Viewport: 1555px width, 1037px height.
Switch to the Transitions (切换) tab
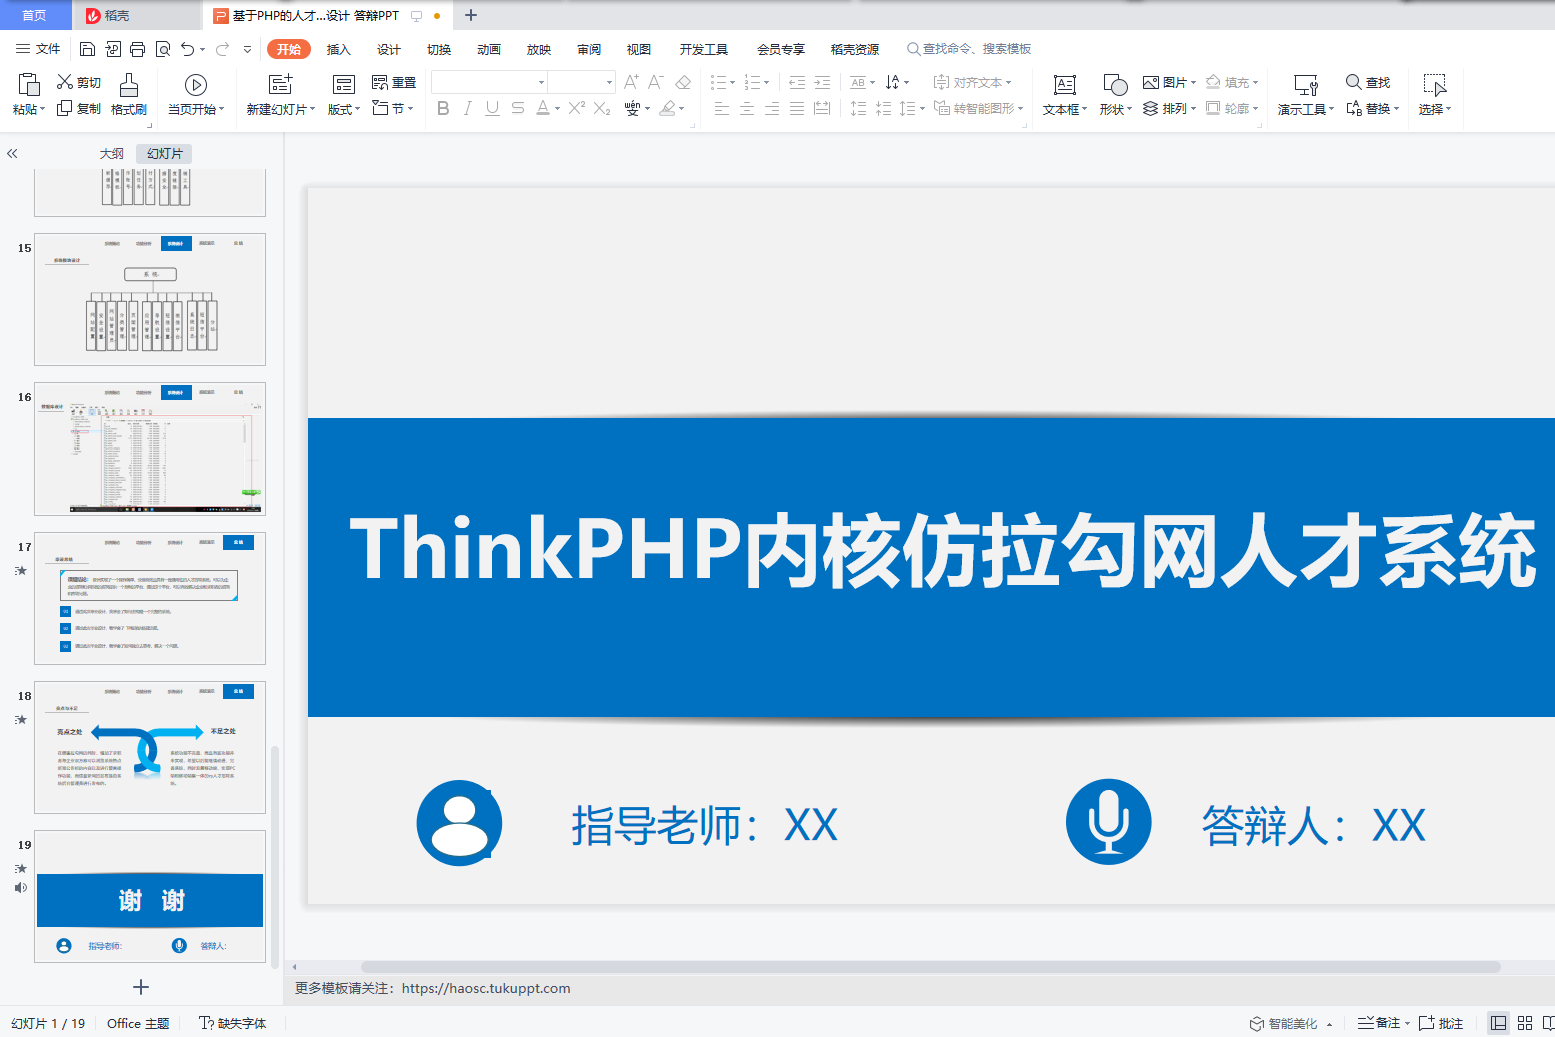(439, 49)
